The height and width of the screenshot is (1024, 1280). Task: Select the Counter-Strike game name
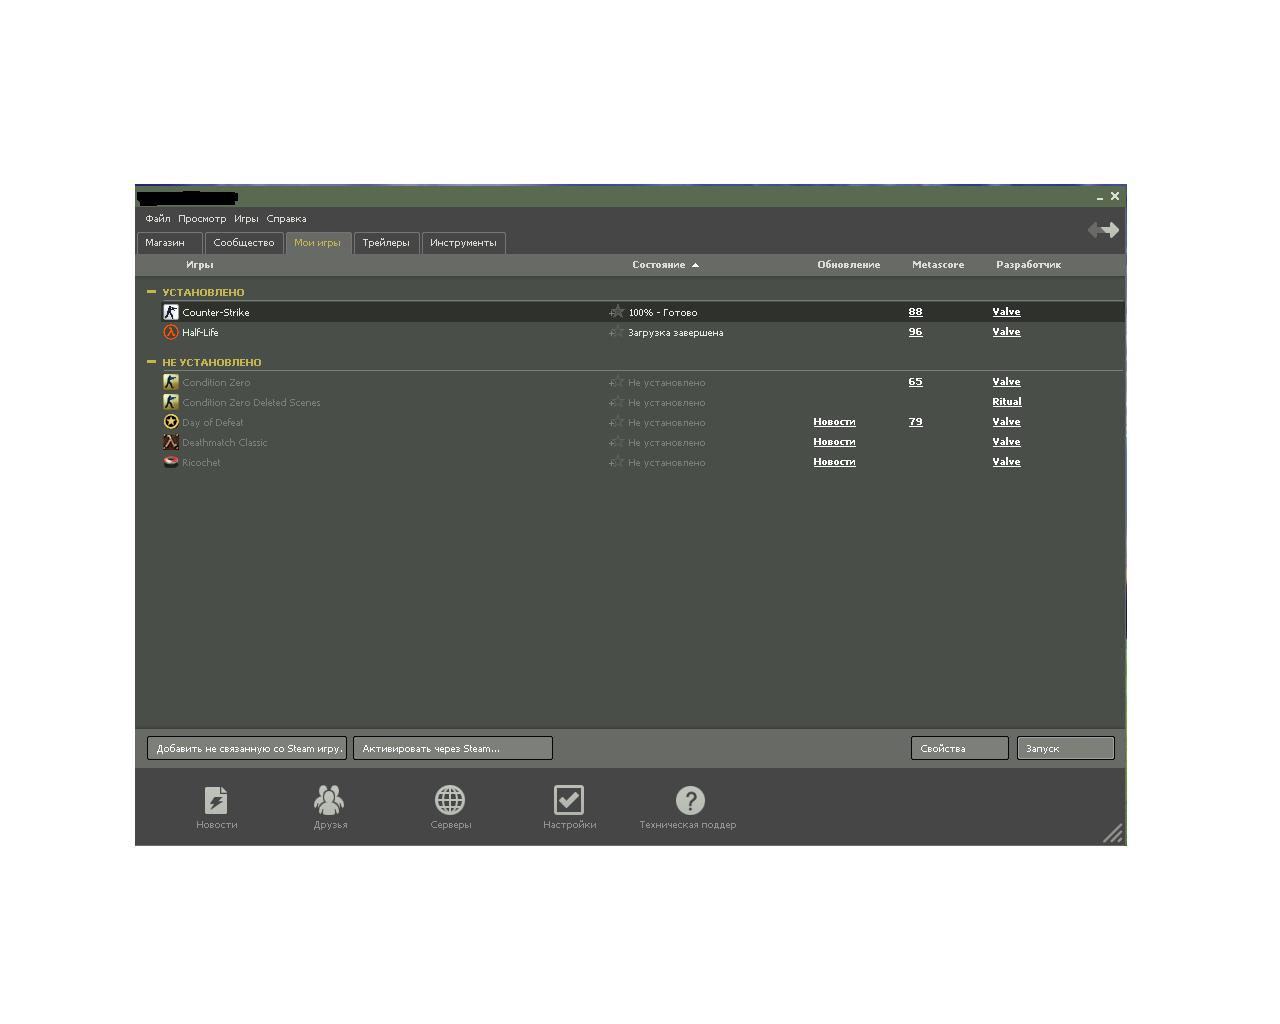click(216, 312)
